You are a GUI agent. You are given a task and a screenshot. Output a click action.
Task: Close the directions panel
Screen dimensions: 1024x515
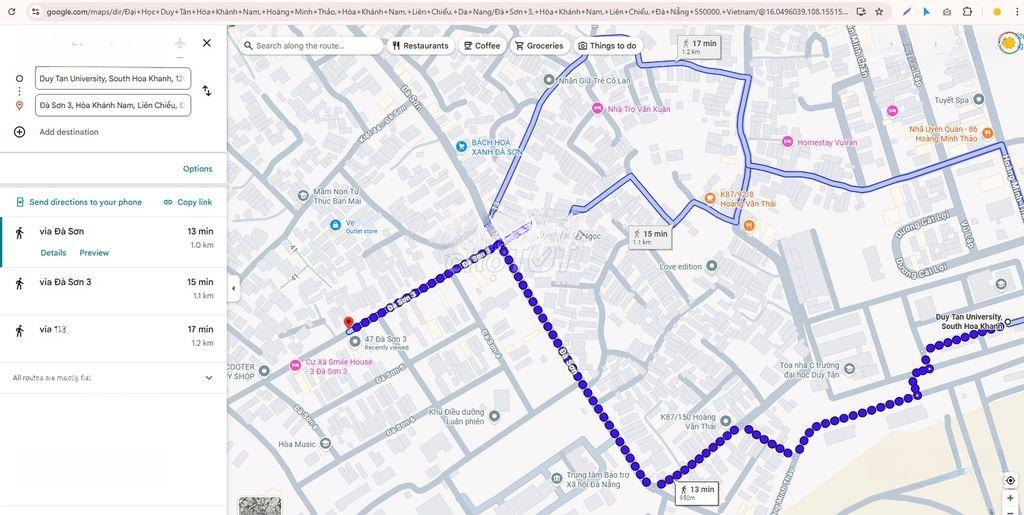coord(206,43)
